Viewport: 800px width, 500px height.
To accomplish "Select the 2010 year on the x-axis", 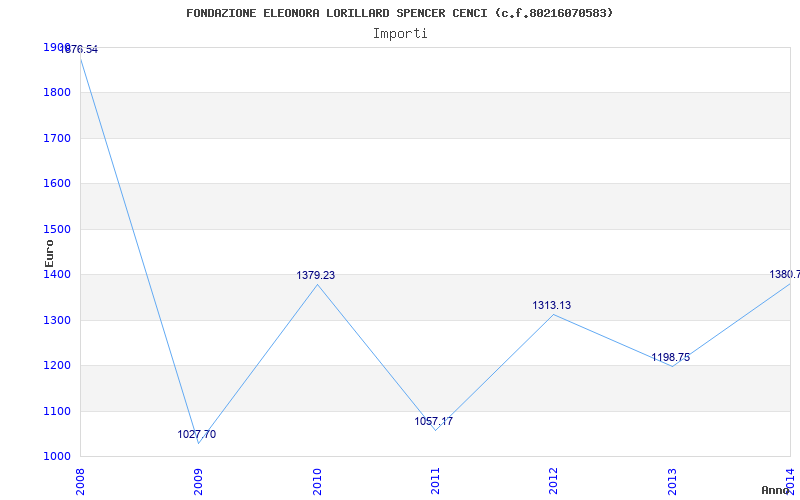I will click(317, 480).
